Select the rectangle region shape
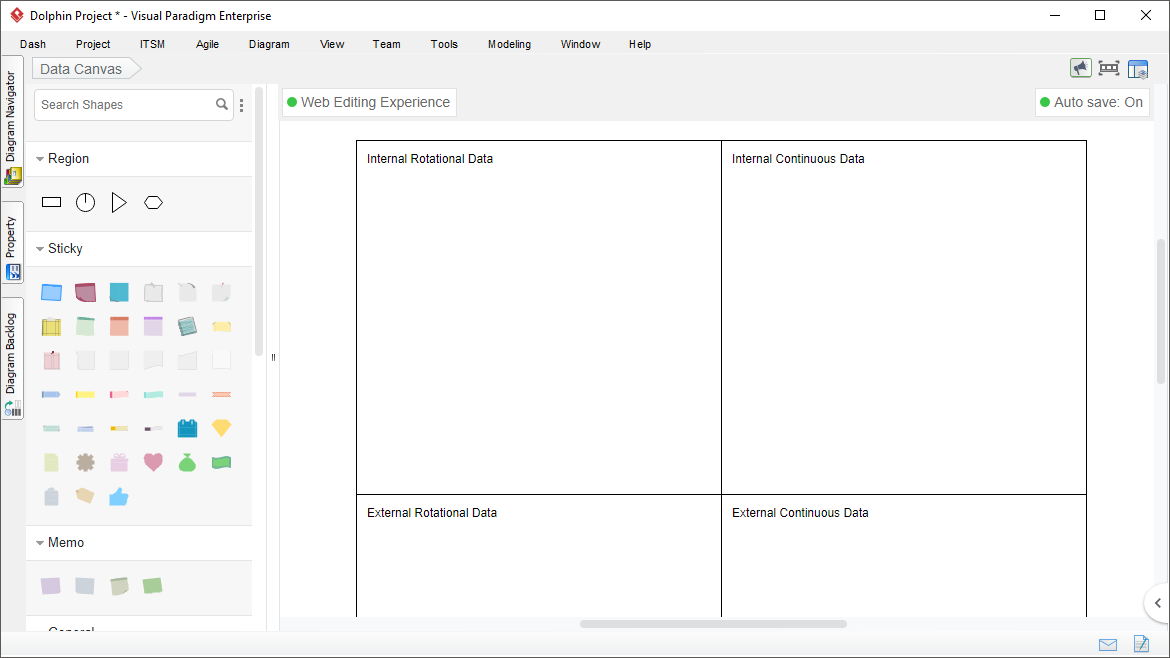This screenshot has height=658, width=1170. coord(51,202)
